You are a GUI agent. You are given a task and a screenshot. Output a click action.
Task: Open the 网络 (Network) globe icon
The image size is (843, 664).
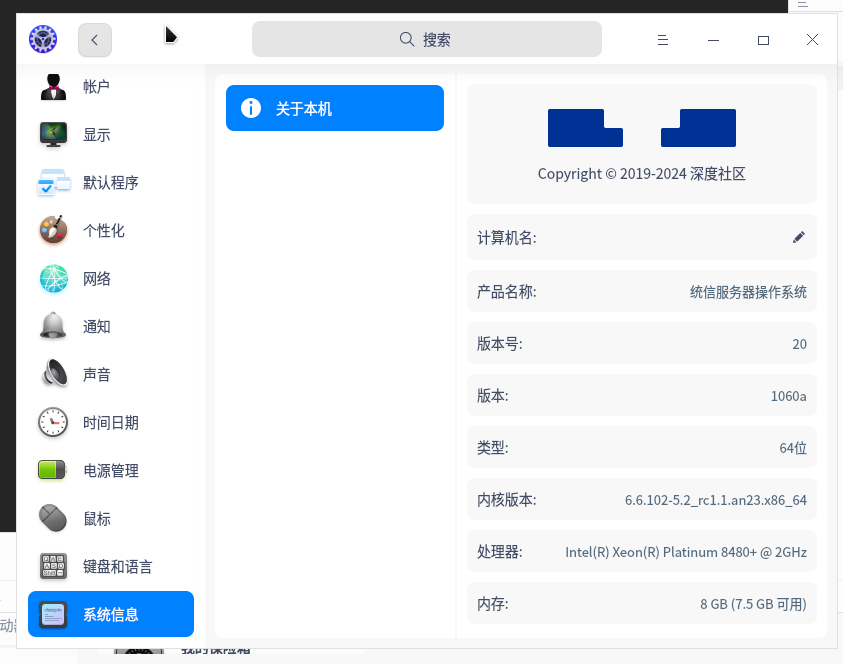pyautogui.click(x=53, y=279)
